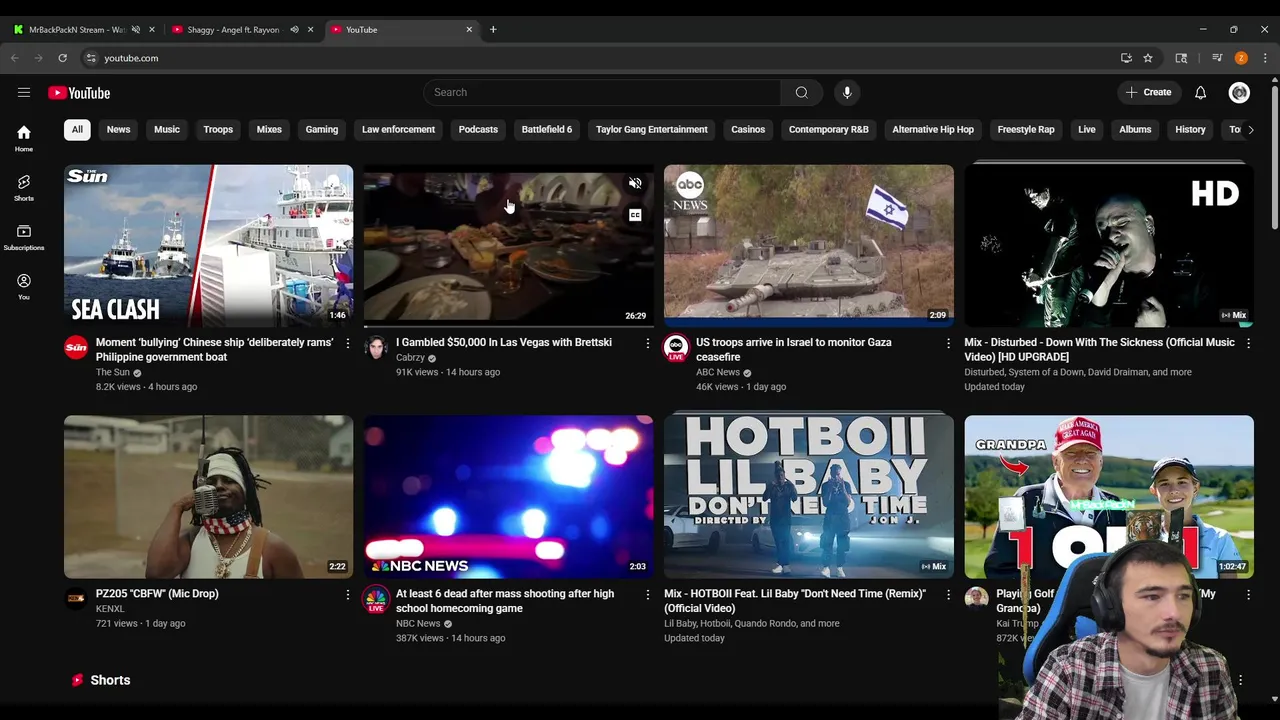Open Shorts in the sidebar
Viewport: 1280px width, 720px height.
(x=24, y=188)
